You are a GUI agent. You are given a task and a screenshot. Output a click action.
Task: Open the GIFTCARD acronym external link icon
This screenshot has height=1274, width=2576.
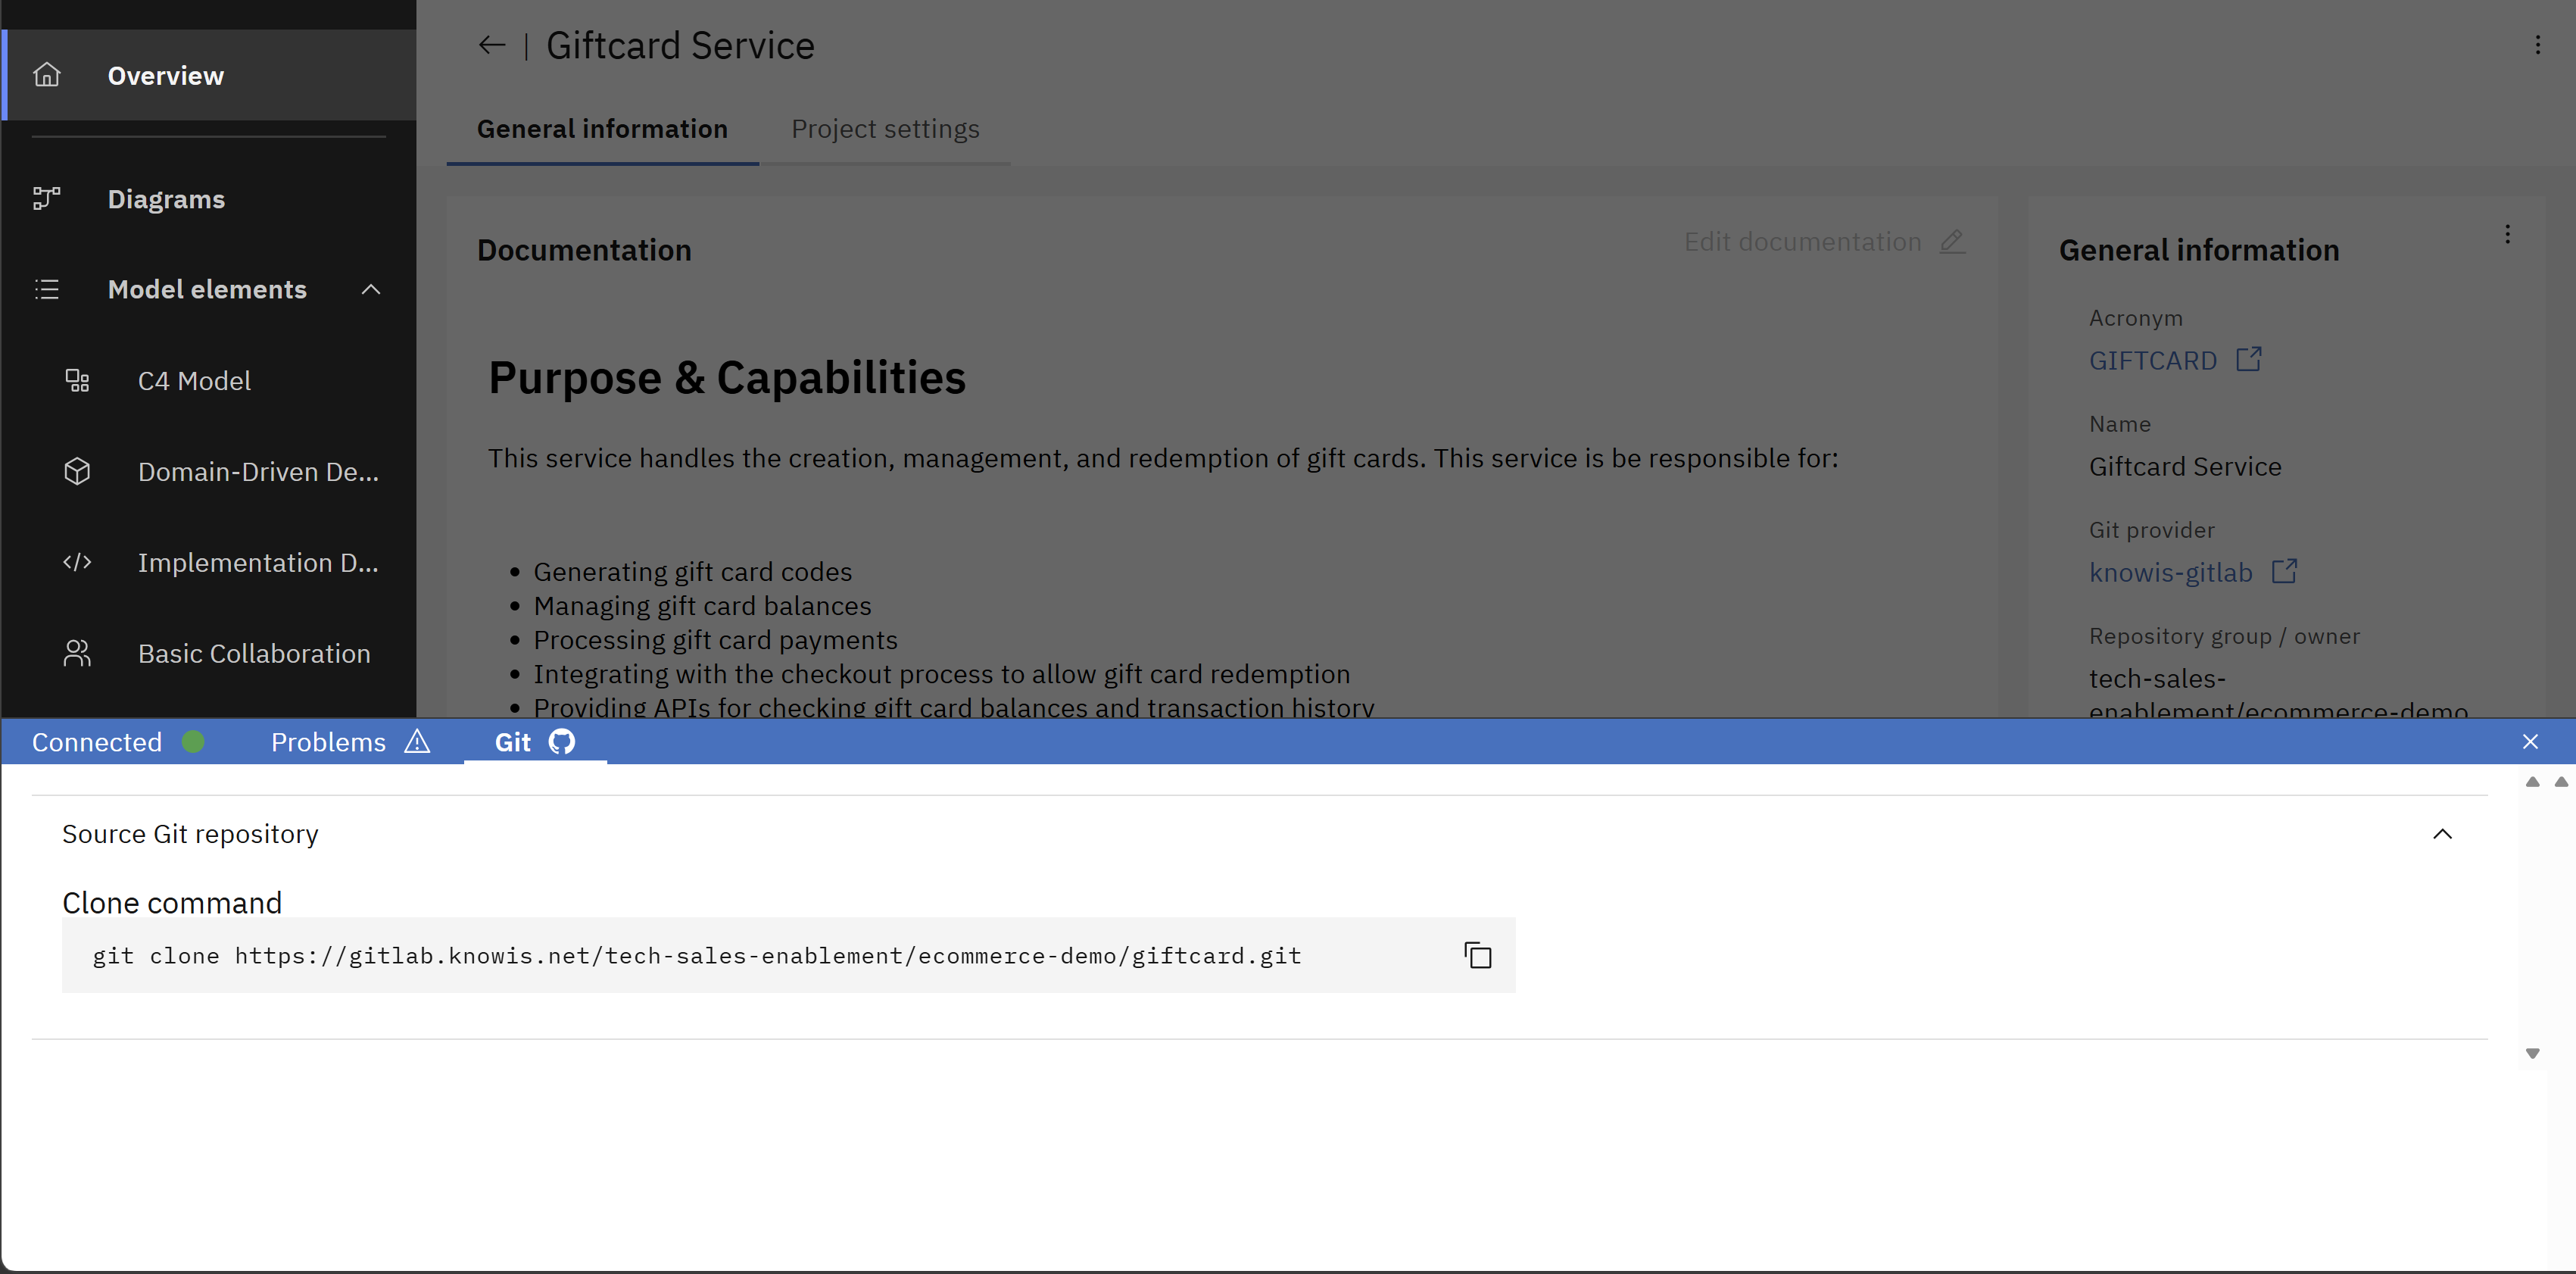2248,359
